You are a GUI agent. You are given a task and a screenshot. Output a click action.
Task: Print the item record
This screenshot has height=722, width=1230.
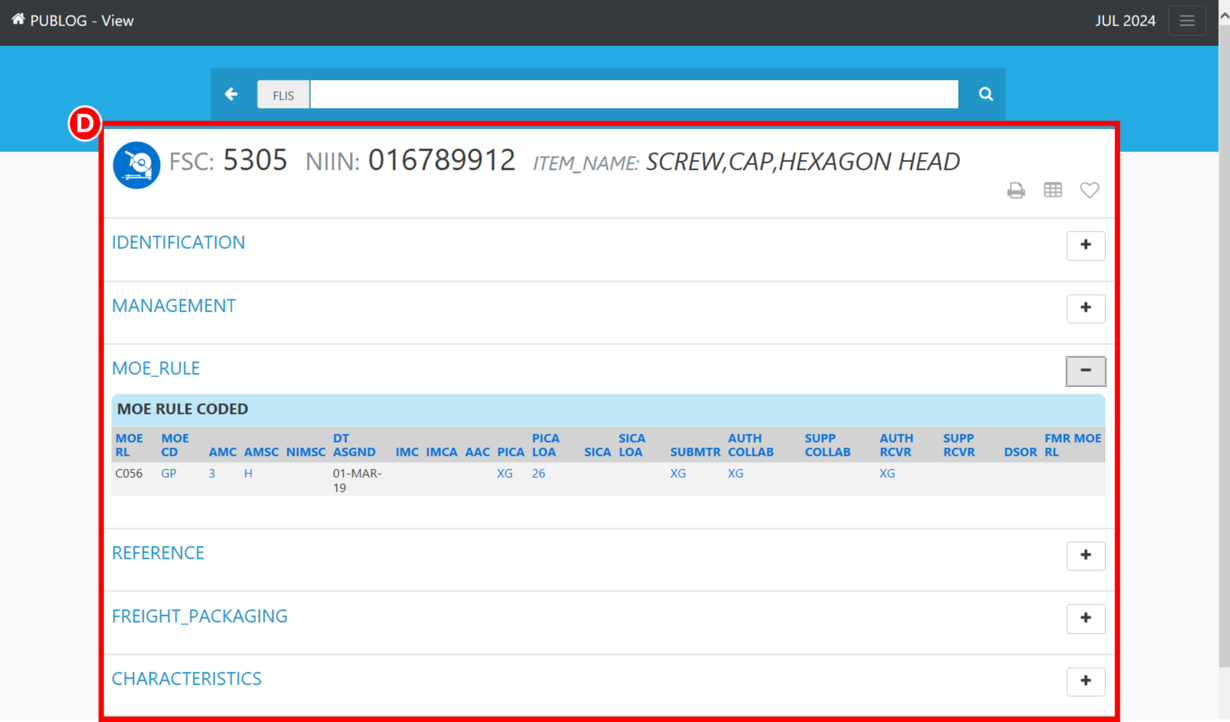[x=1016, y=190]
